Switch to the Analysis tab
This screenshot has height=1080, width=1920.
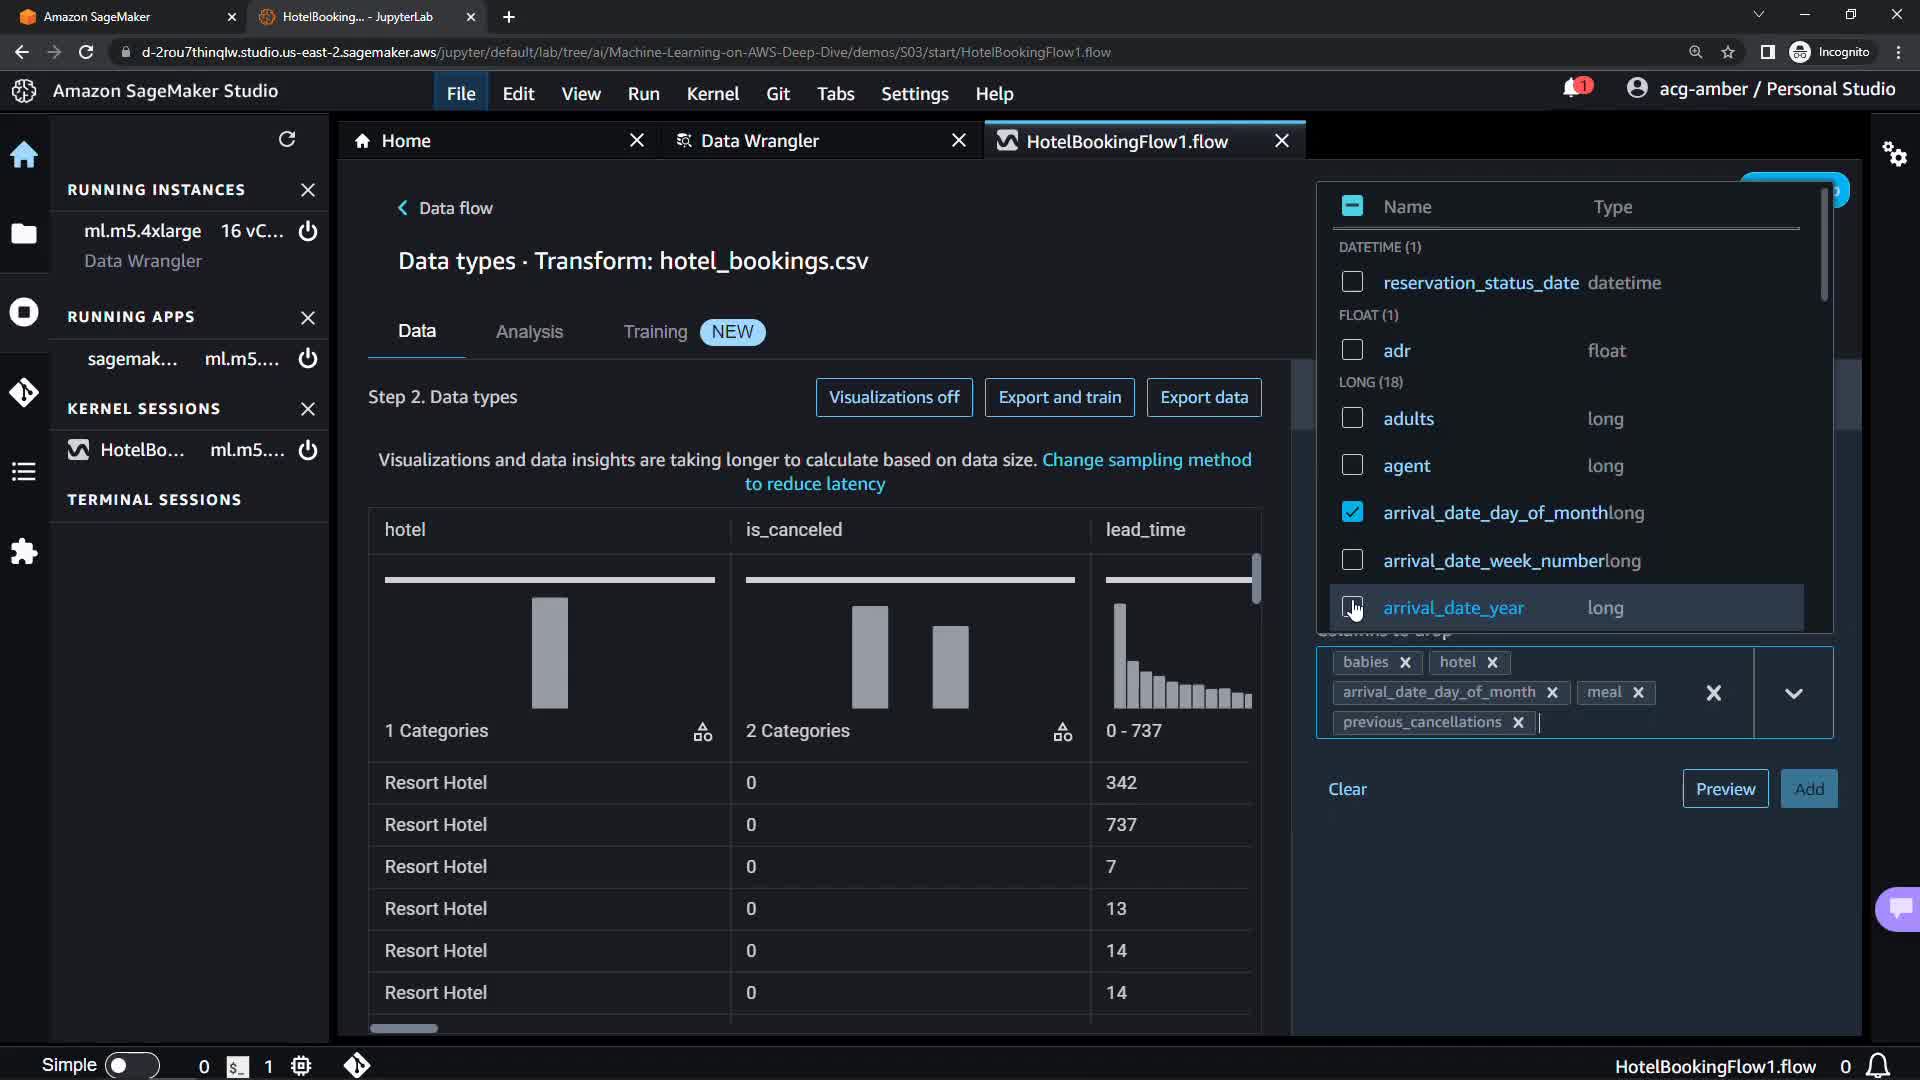point(529,332)
